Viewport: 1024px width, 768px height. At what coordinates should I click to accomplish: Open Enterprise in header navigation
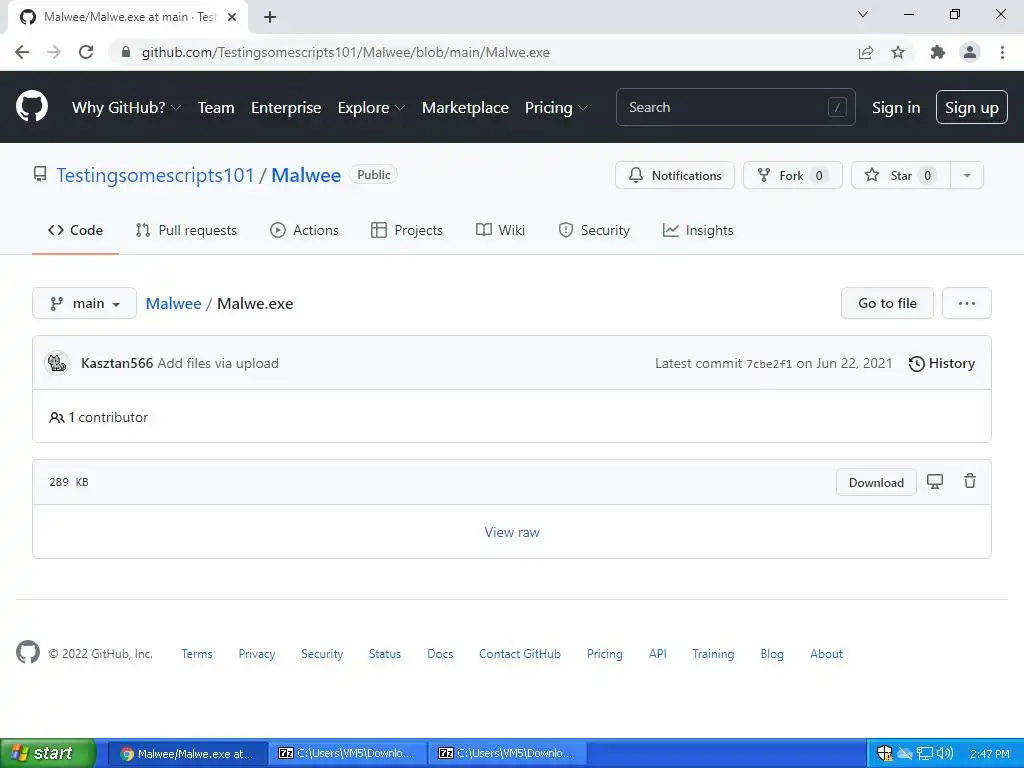tap(286, 107)
